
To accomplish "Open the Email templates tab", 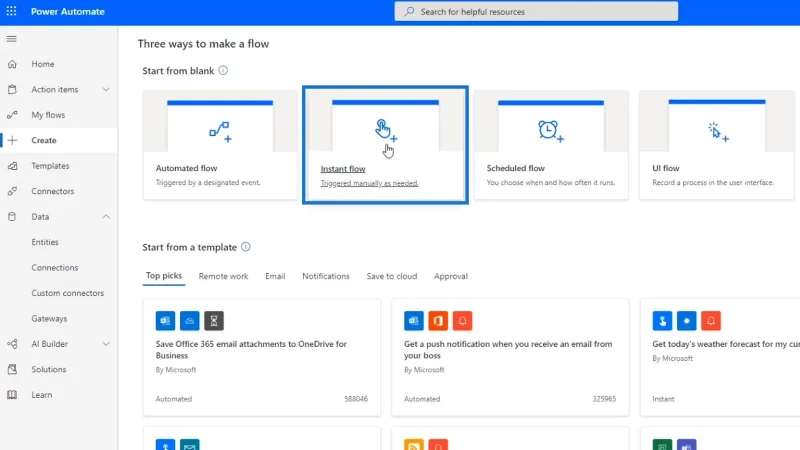I will pos(275,276).
